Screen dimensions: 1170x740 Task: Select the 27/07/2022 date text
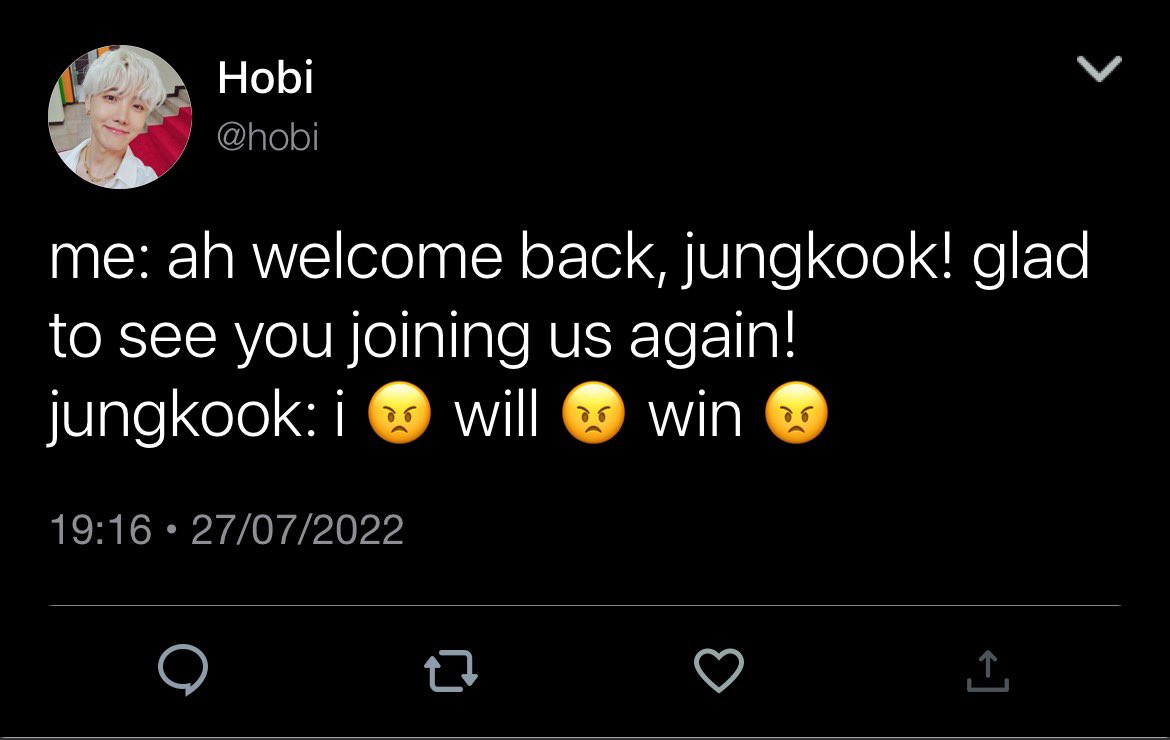pyautogui.click(x=297, y=530)
